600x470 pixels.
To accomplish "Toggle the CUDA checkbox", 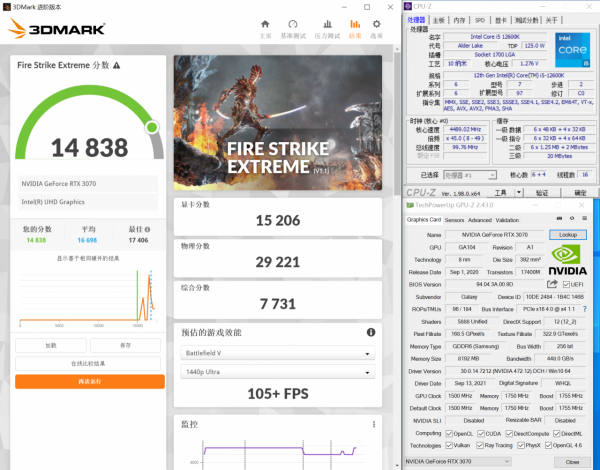I will (481, 434).
